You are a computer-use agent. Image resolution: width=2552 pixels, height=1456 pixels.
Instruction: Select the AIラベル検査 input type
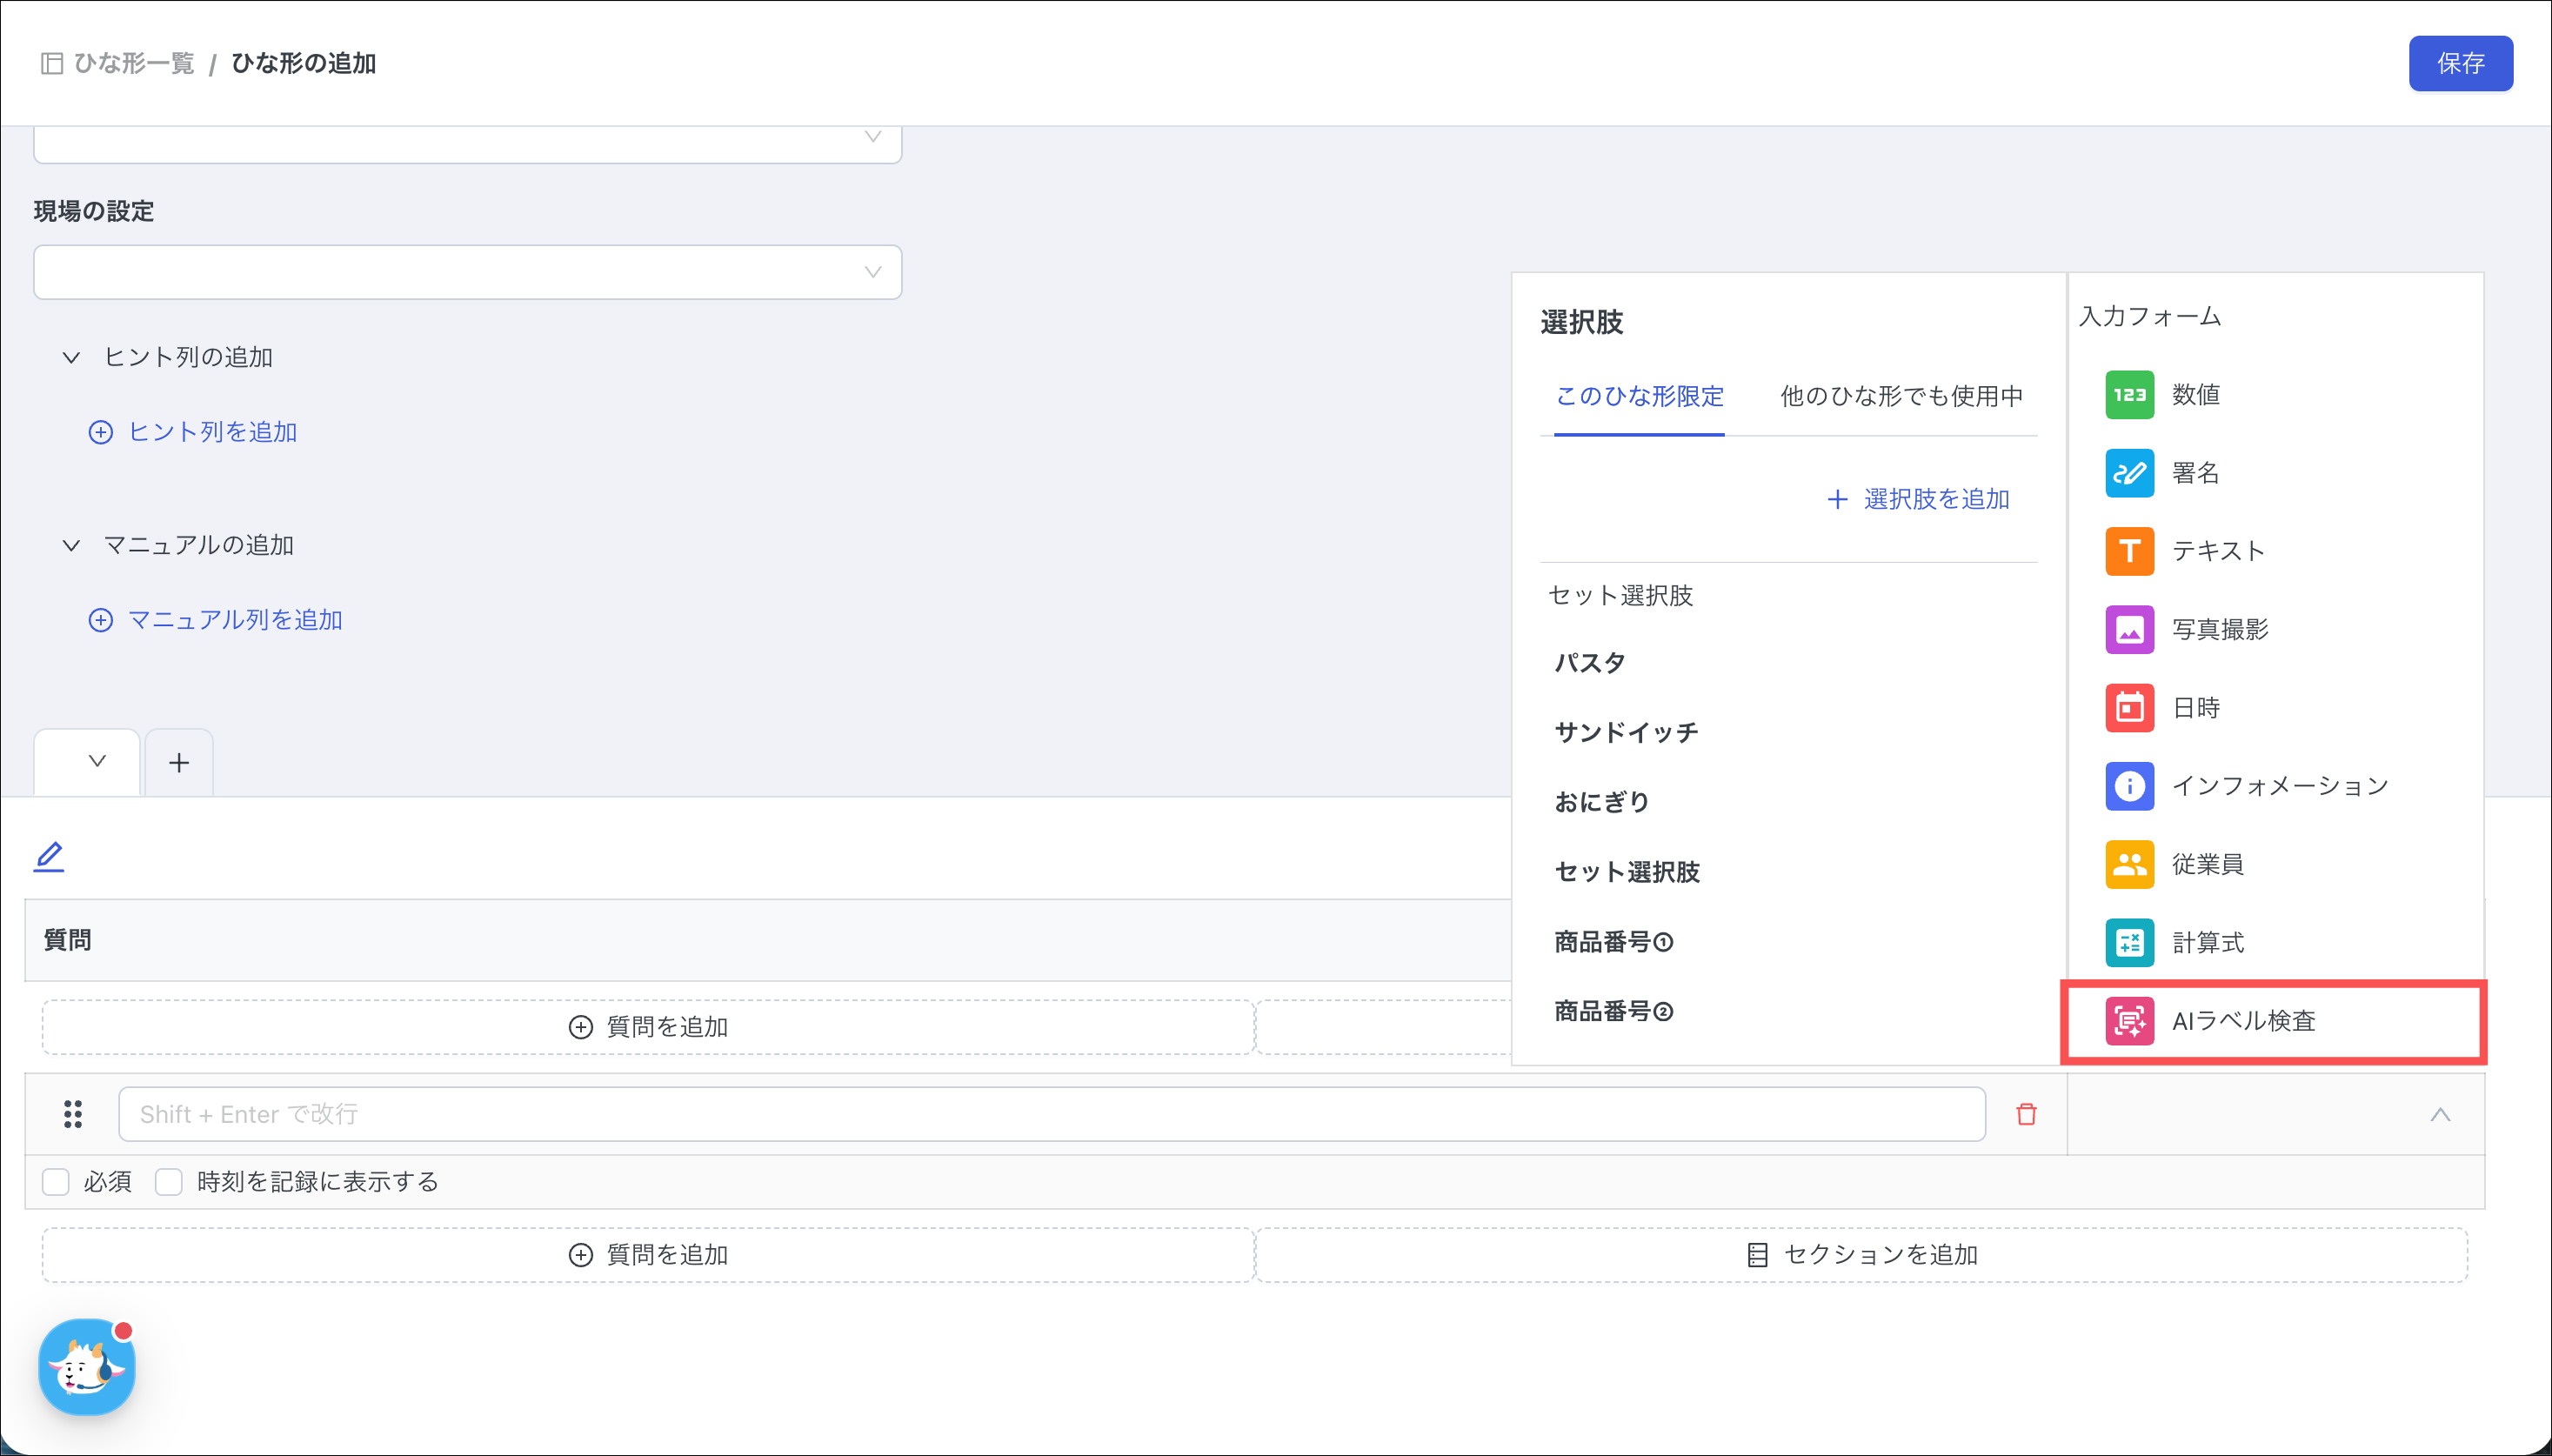pos(2242,1021)
